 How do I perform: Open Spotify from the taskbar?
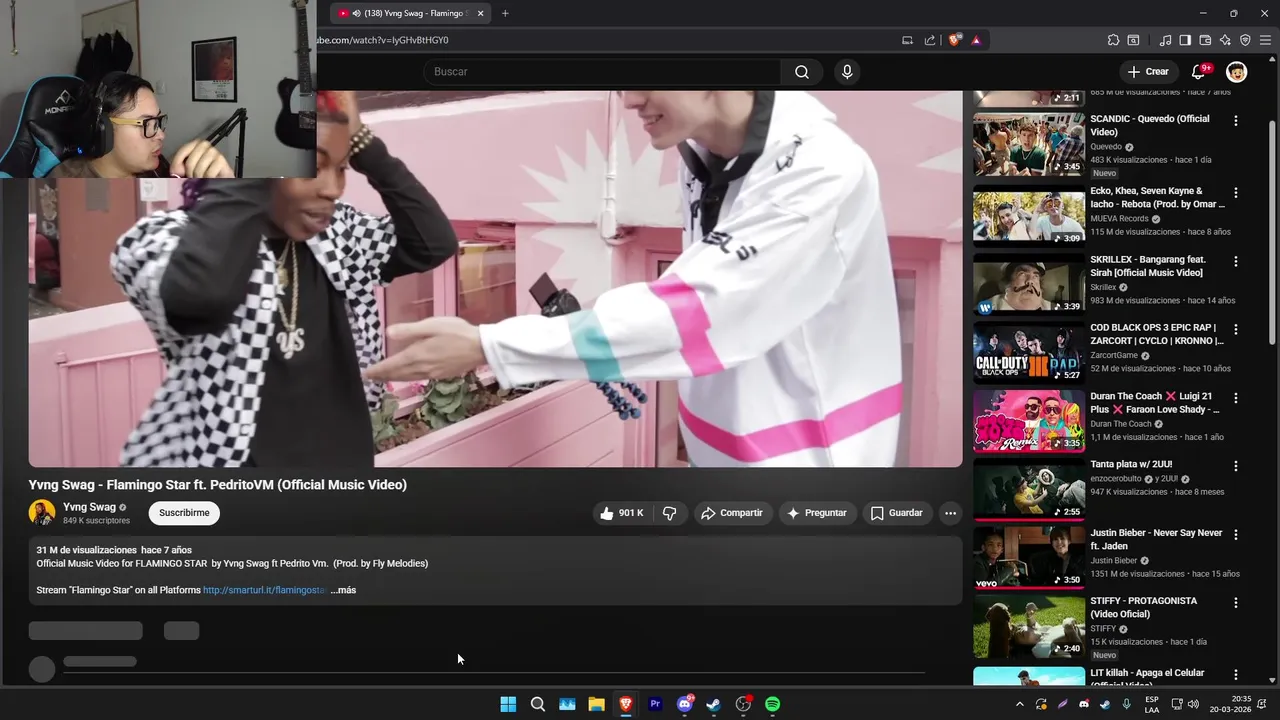pos(772,704)
